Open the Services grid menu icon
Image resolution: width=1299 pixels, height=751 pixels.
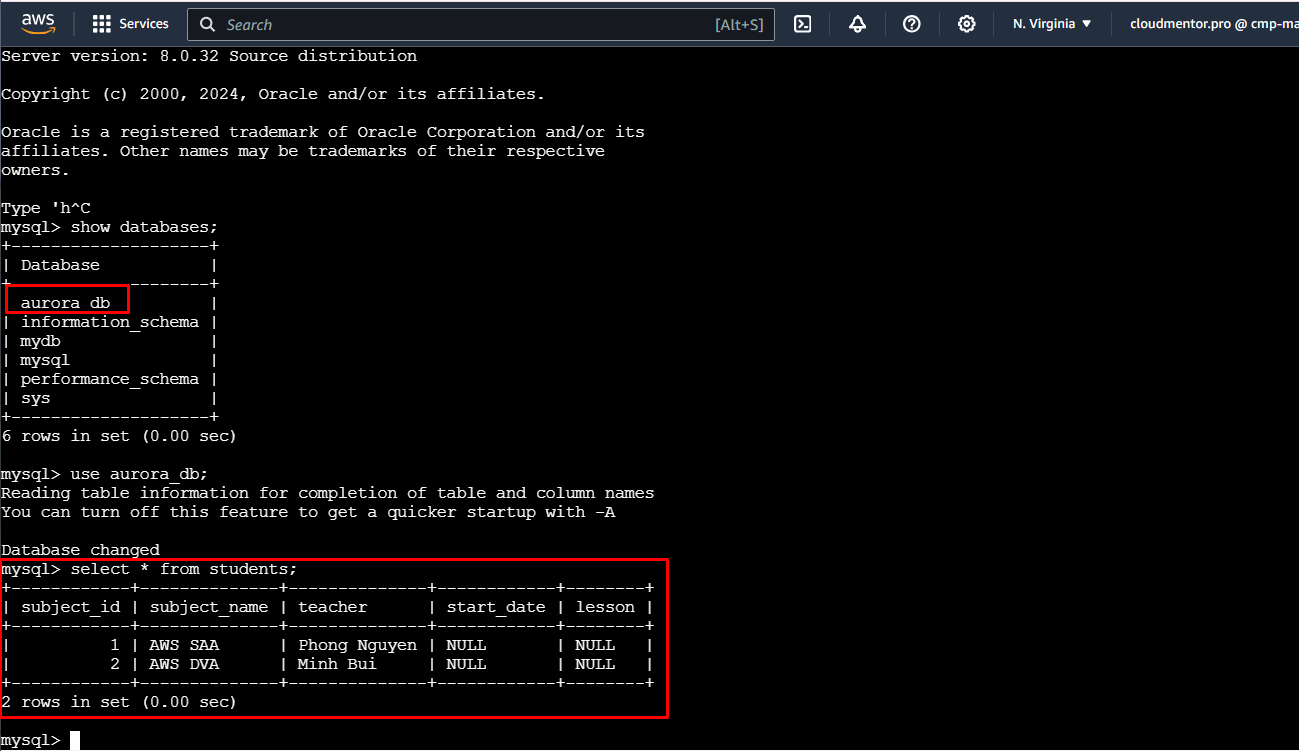point(101,24)
